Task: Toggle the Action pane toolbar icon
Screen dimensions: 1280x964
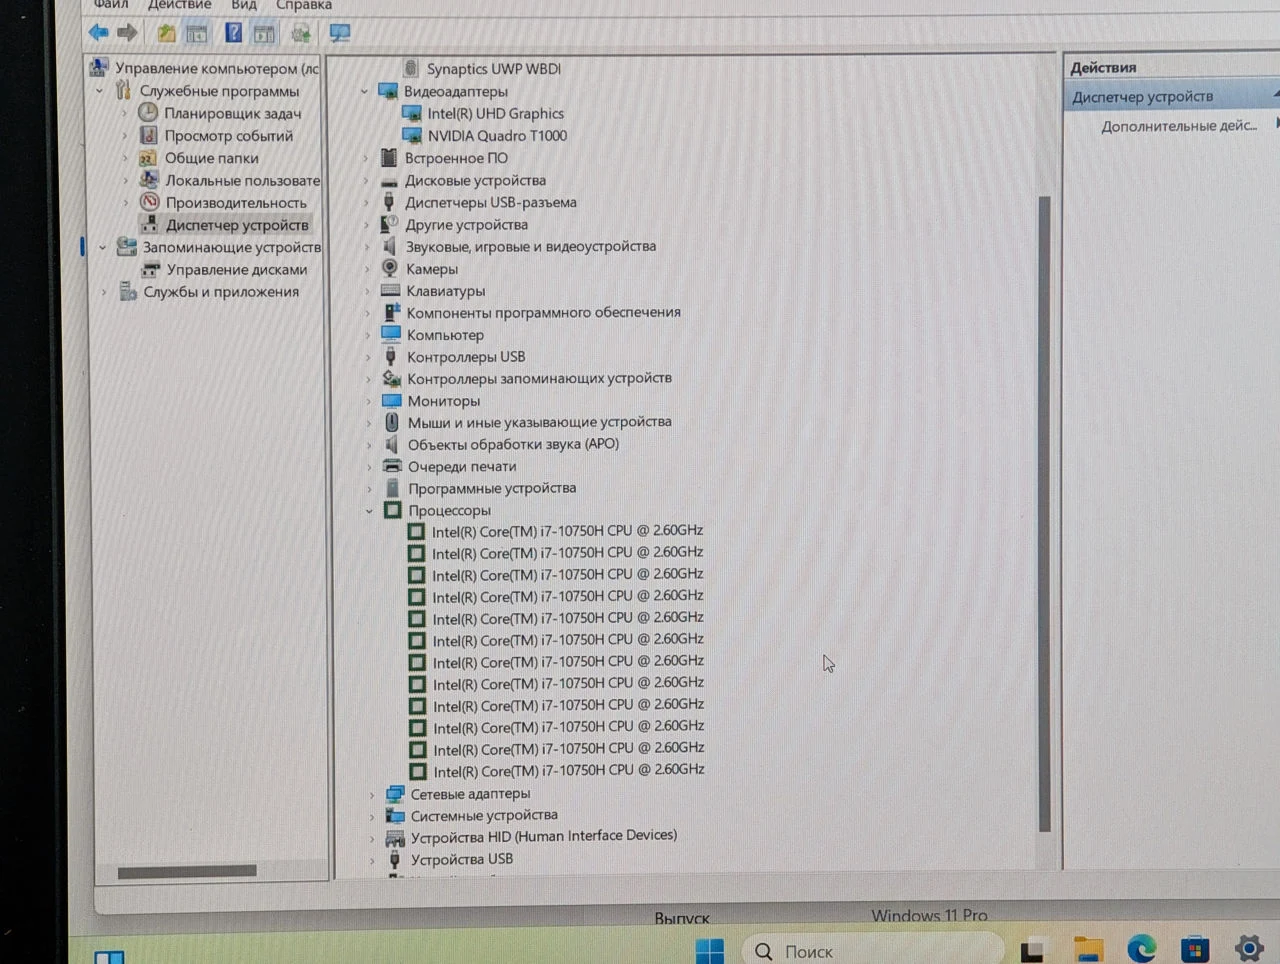Action: click(x=264, y=34)
